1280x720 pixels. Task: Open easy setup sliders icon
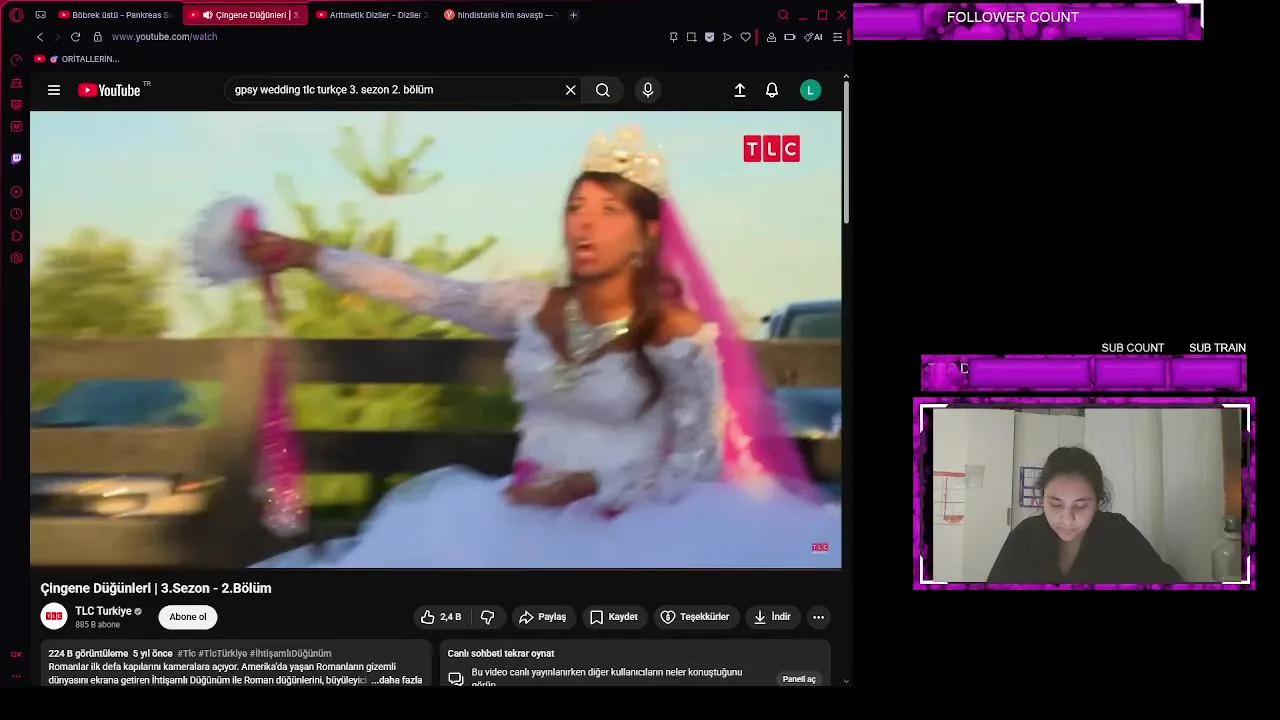tap(837, 37)
